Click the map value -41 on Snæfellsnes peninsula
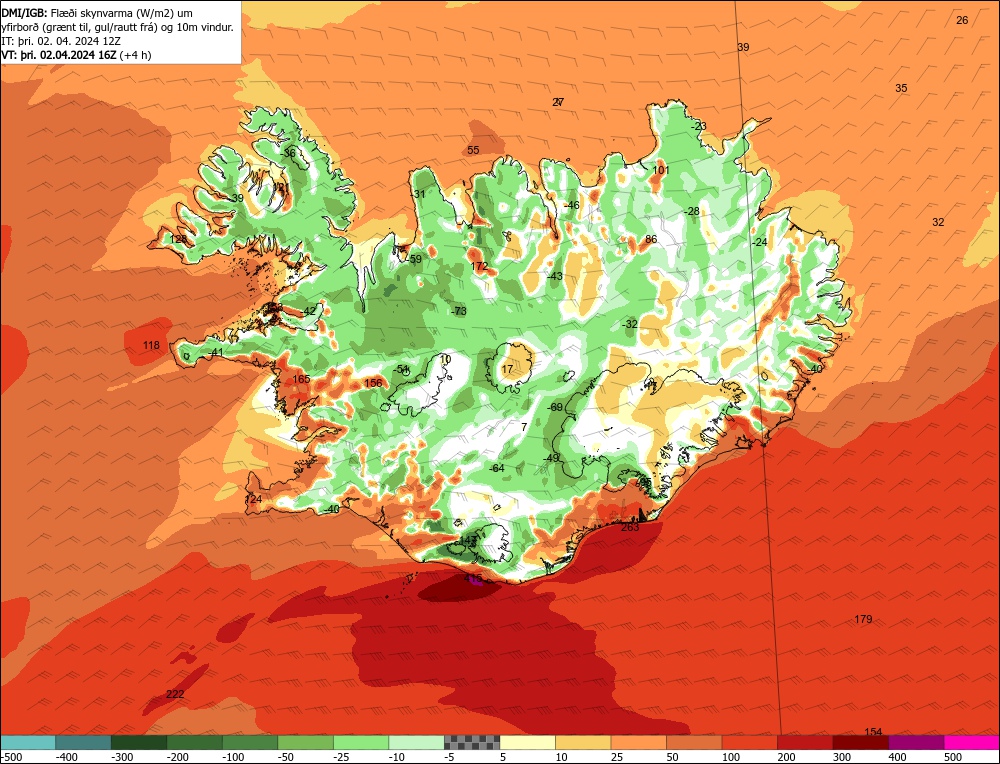 coord(216,353)
